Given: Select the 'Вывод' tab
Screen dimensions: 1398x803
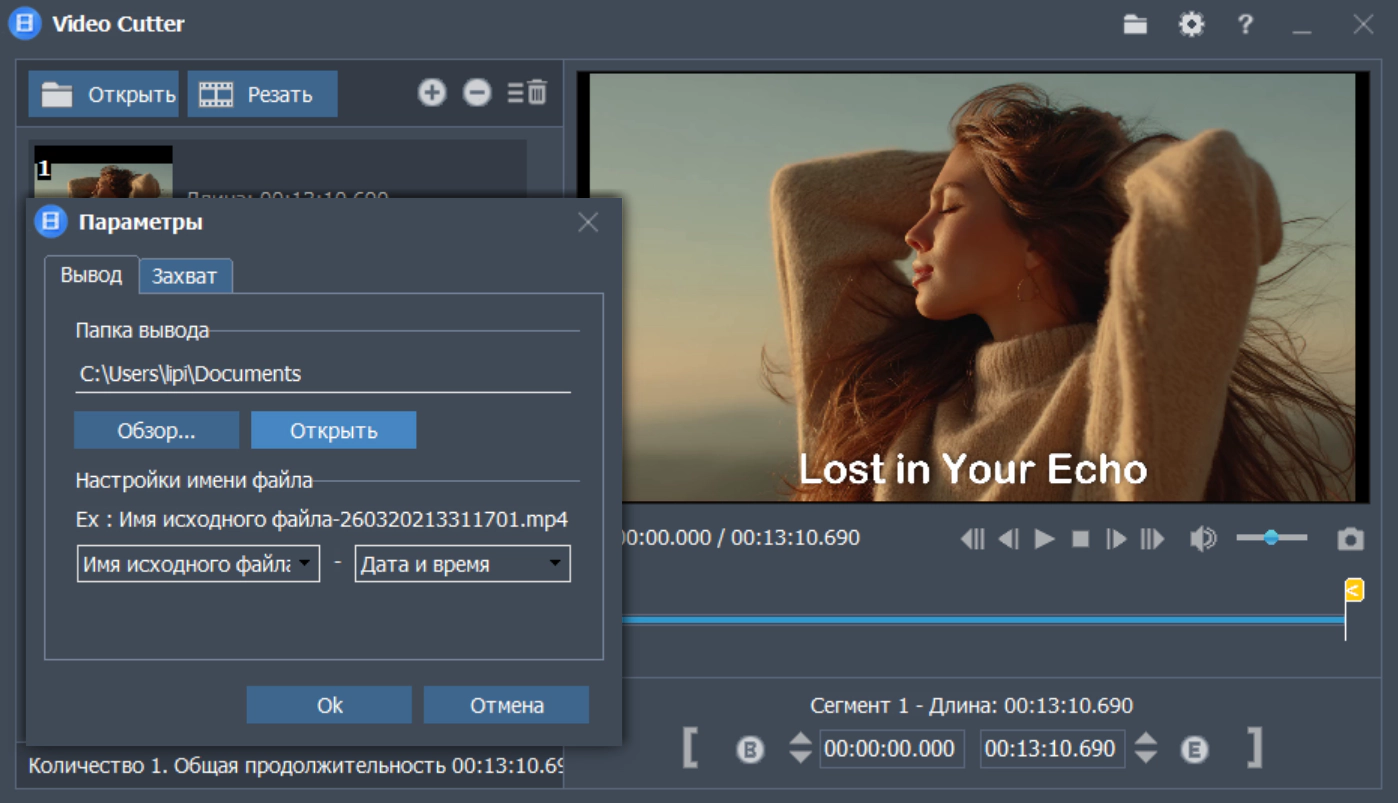Looking at the screenshot, I should pos(91,275).
